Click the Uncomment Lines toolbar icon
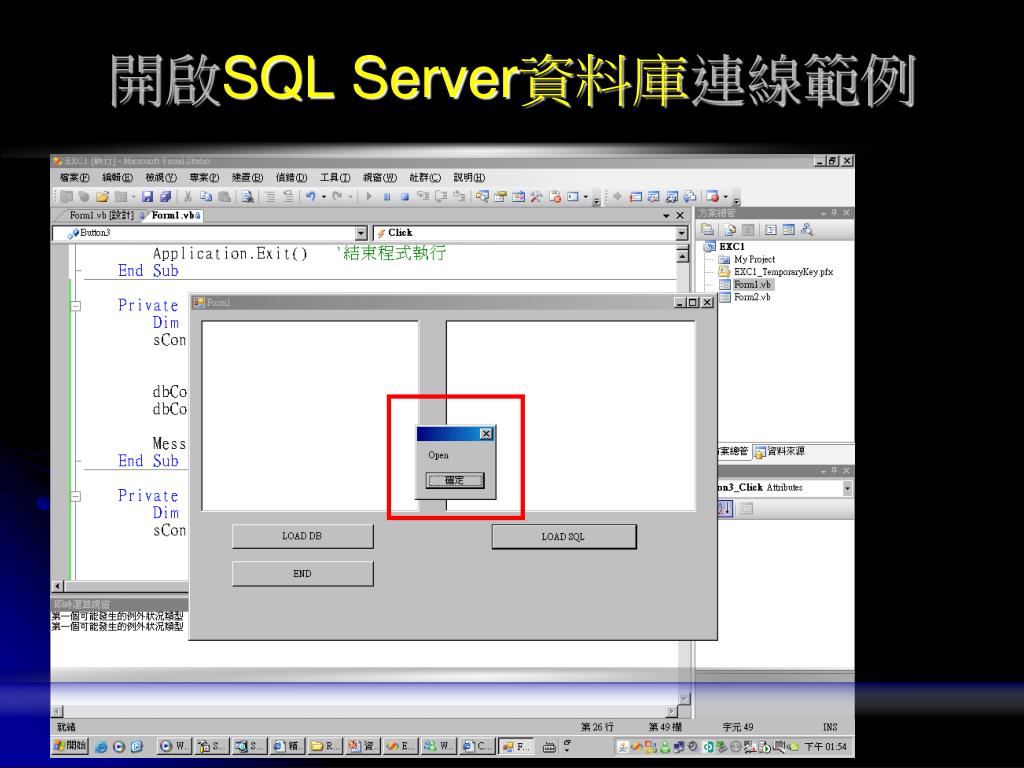The height and width of the screenshot is (768, 1024). pos(288,197)
